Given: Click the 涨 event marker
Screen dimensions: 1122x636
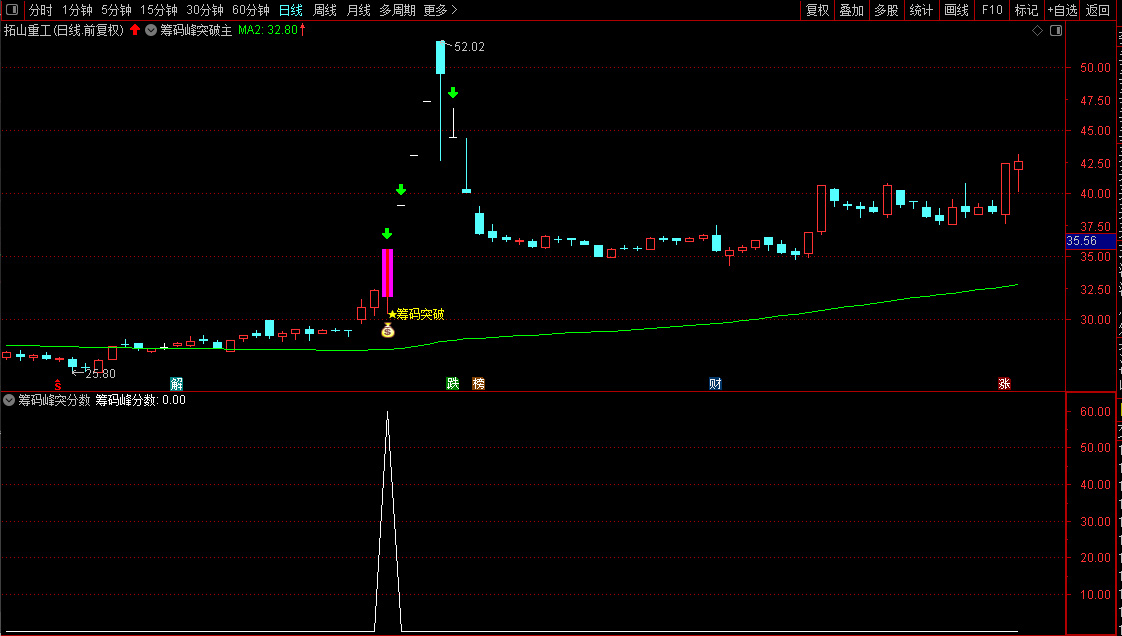Looking at the screenshot, I should [x=1005, y=383].
